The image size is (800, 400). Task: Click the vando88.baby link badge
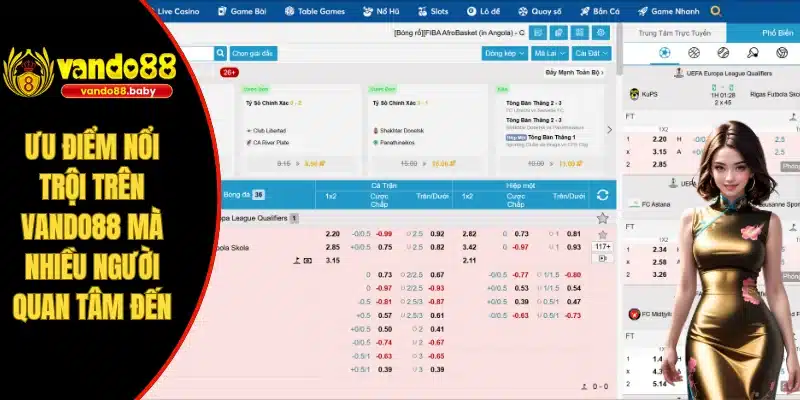(116, 91)
